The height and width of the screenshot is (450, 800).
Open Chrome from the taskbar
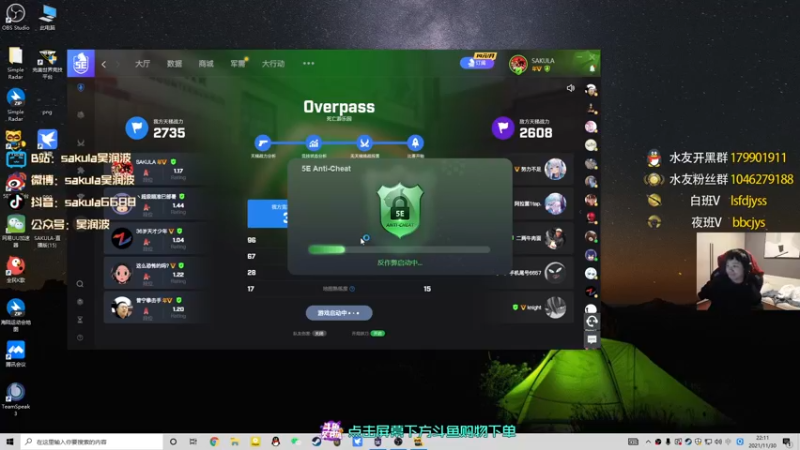point(214,442)
